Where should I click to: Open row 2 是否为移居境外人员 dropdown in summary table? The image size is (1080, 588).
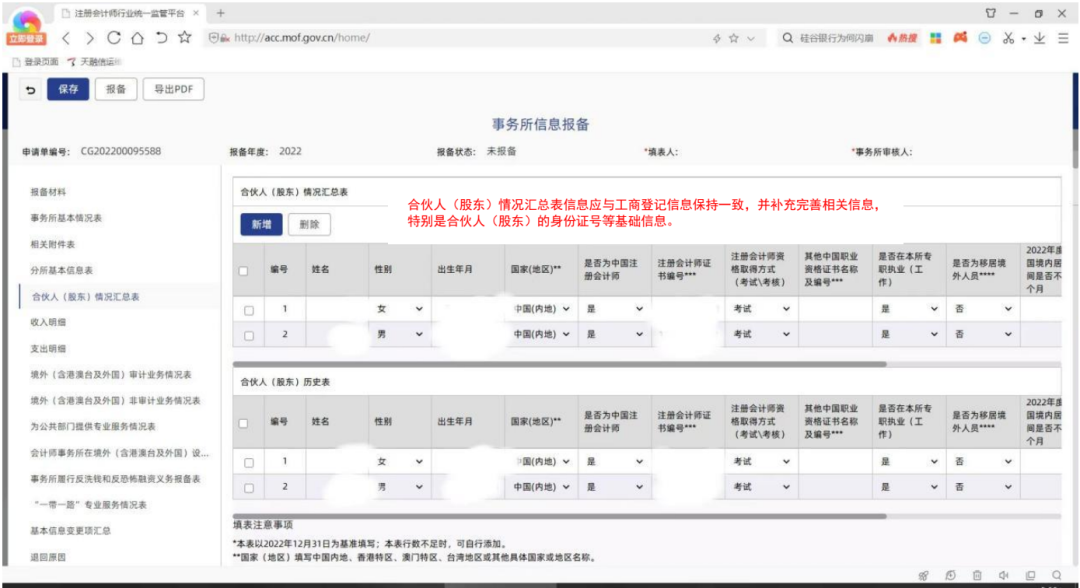point(984,334)
